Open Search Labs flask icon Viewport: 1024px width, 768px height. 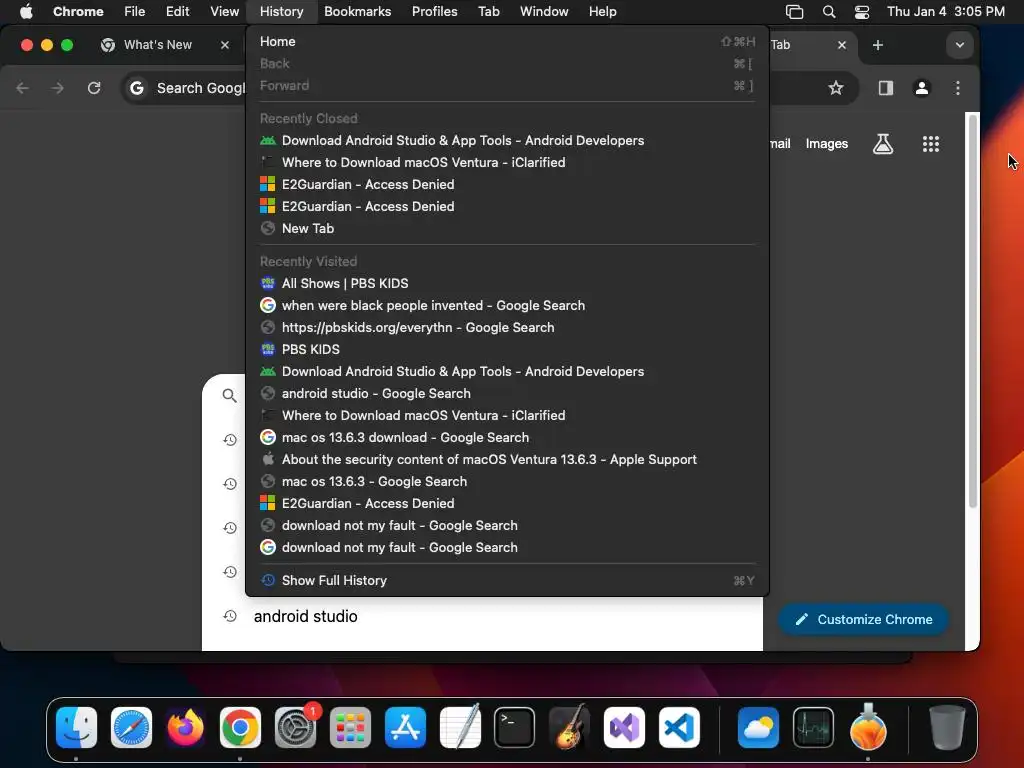pos(883,144)
